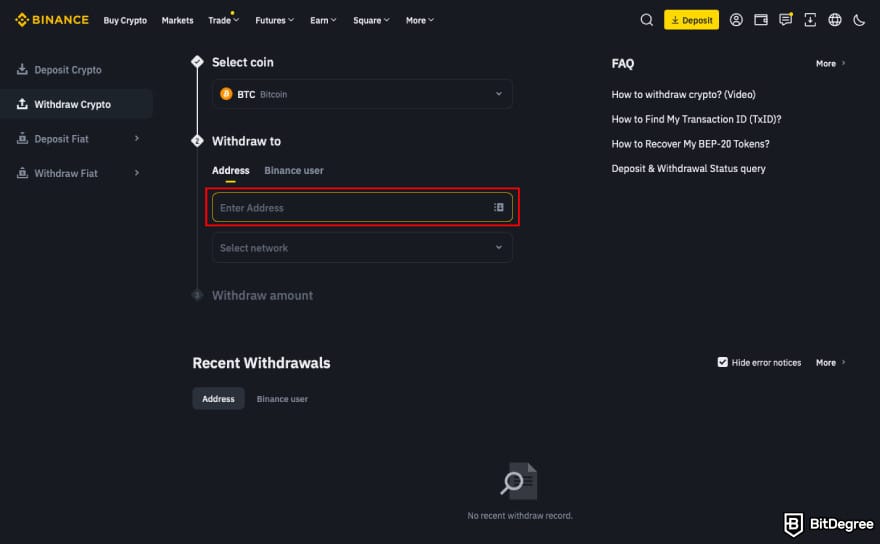
Task: Toggle Hide error notices checkbox
Action: (722, 362)
